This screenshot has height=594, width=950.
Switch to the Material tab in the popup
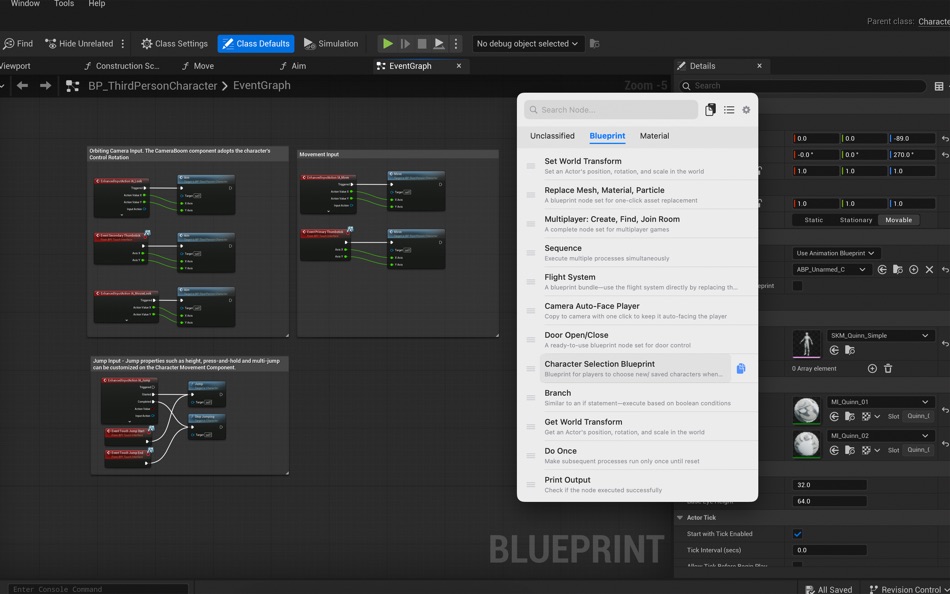pyautogui.click(x=654, y=136)
